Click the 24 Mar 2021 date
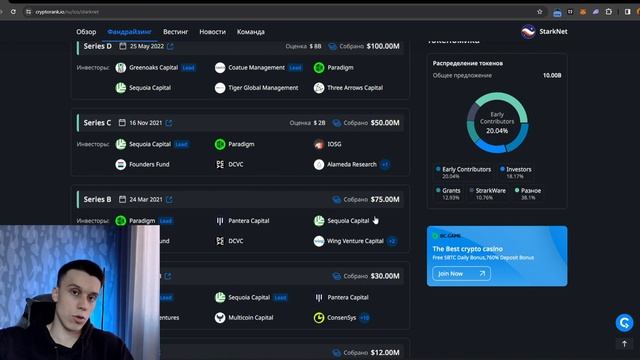Image resolution: width=640 pixels, height=360 pixels. [146, 200]
